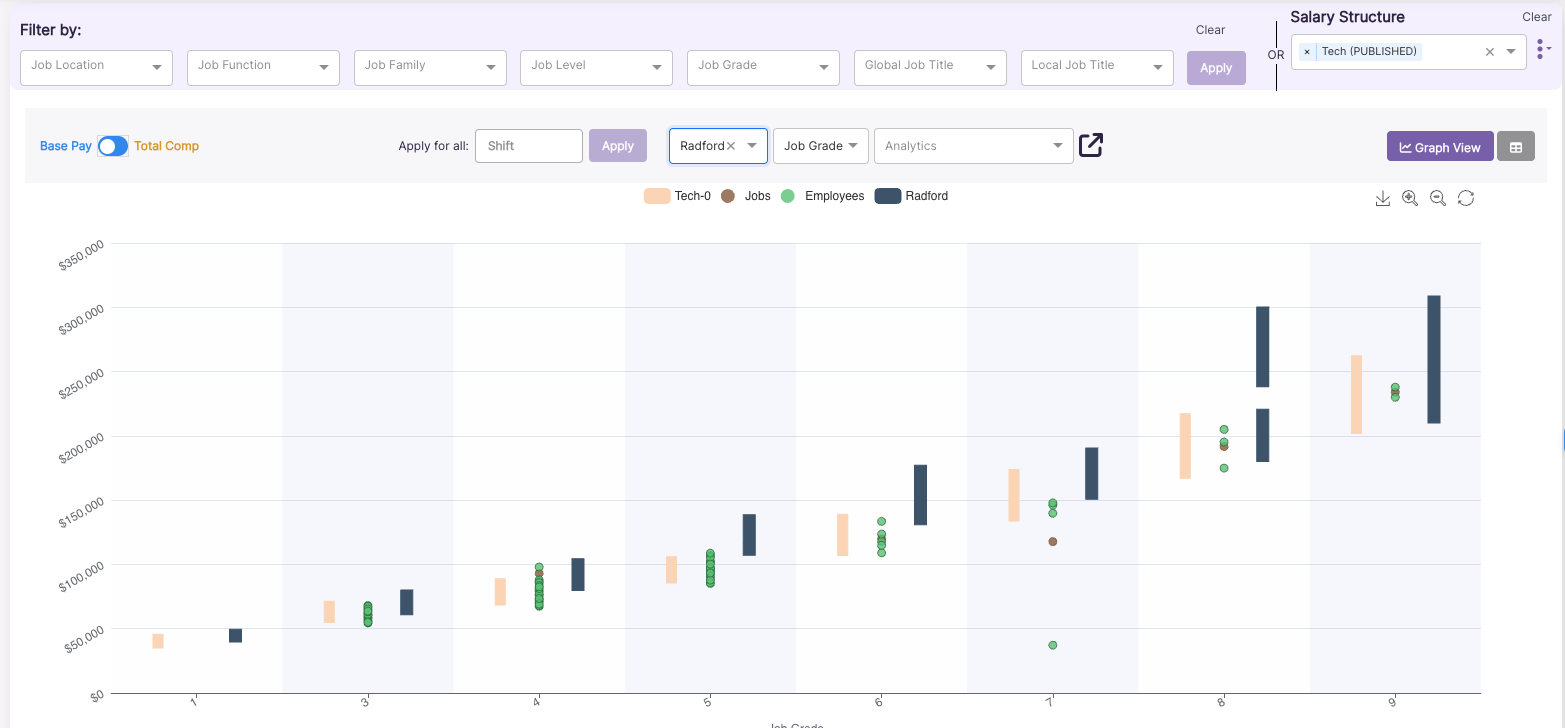The width and height of the screenshot is (1565, 728).
Task: Open the Job Location dropdown
Action: (x=96, y=67)
